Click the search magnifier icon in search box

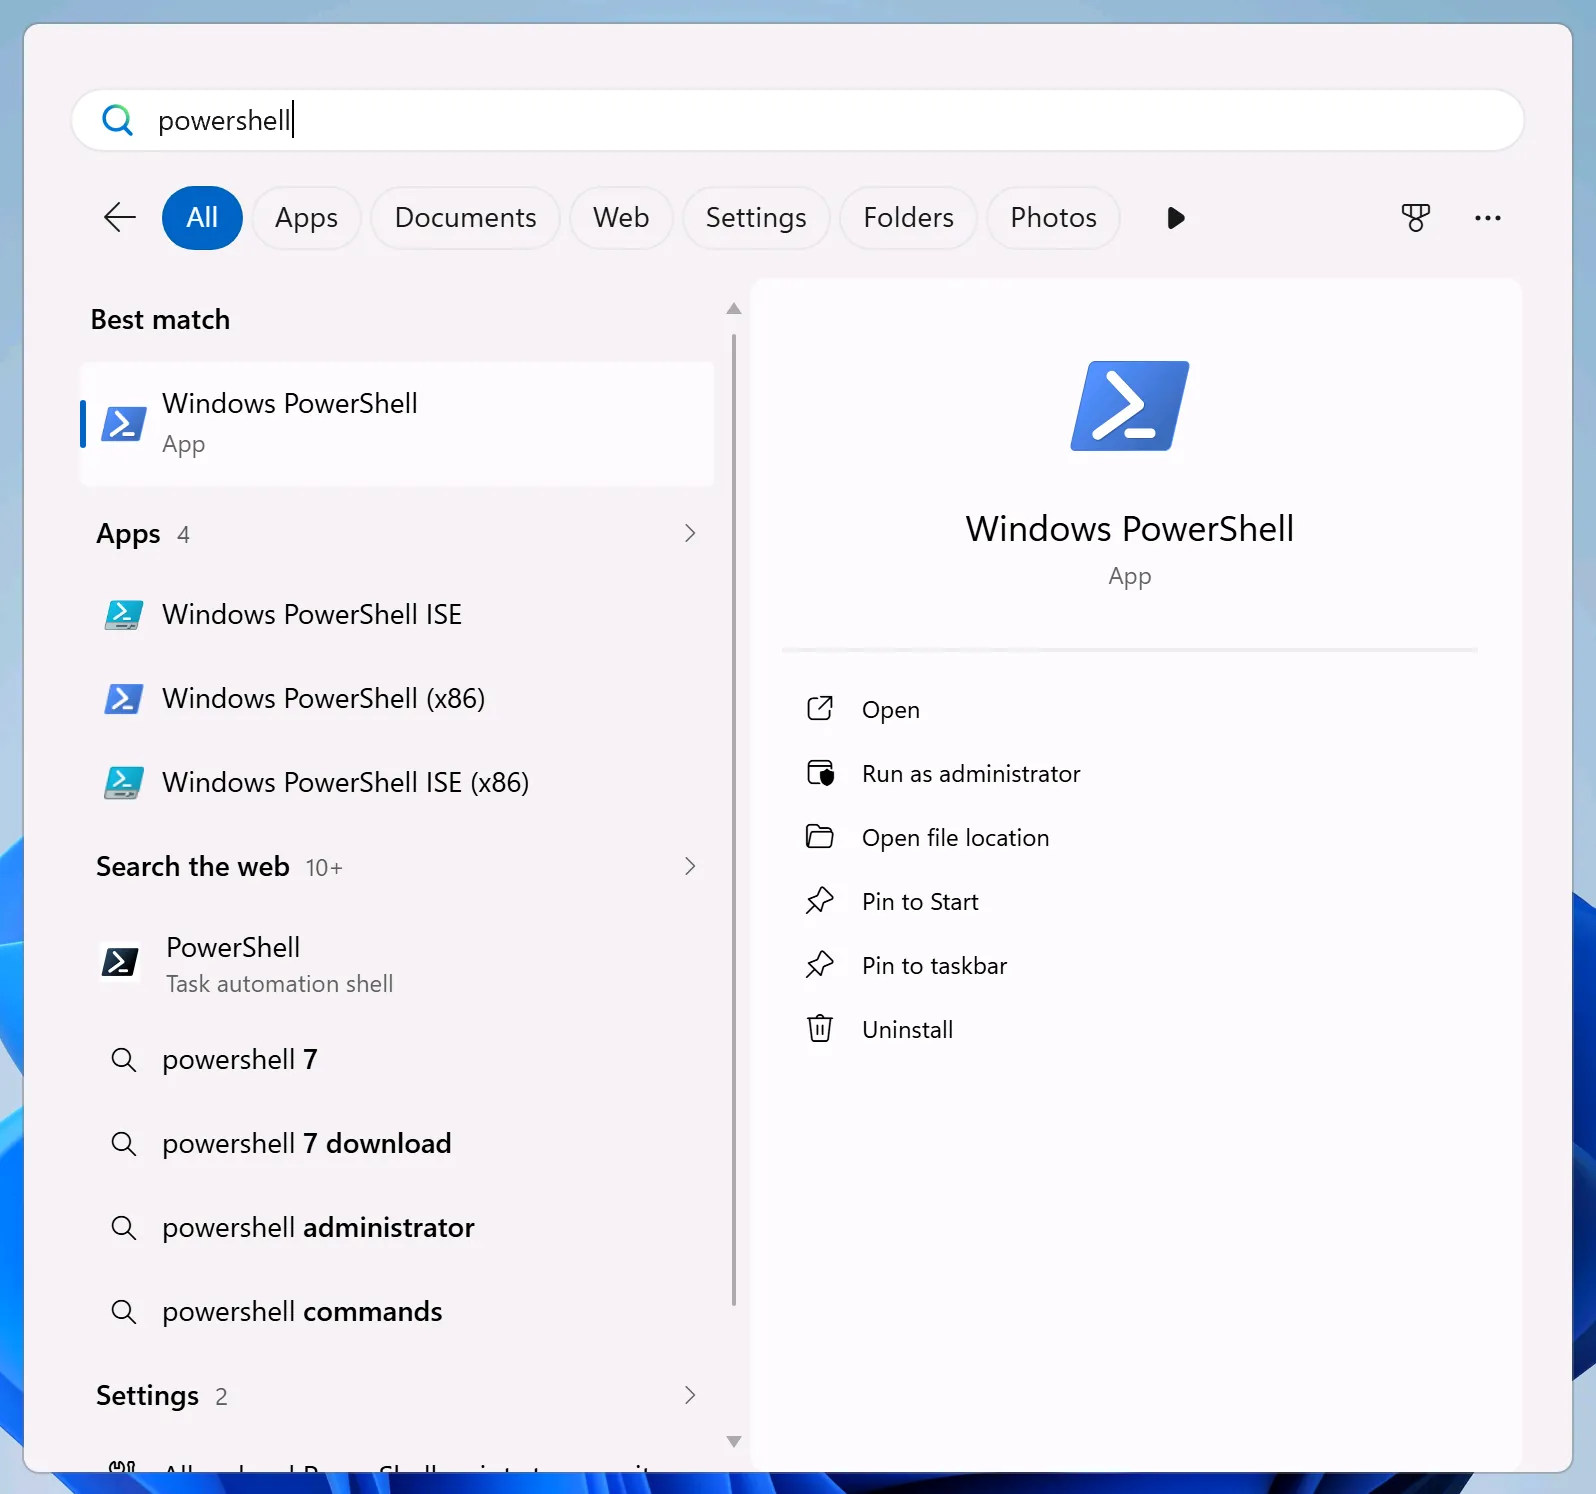(118, 121)
